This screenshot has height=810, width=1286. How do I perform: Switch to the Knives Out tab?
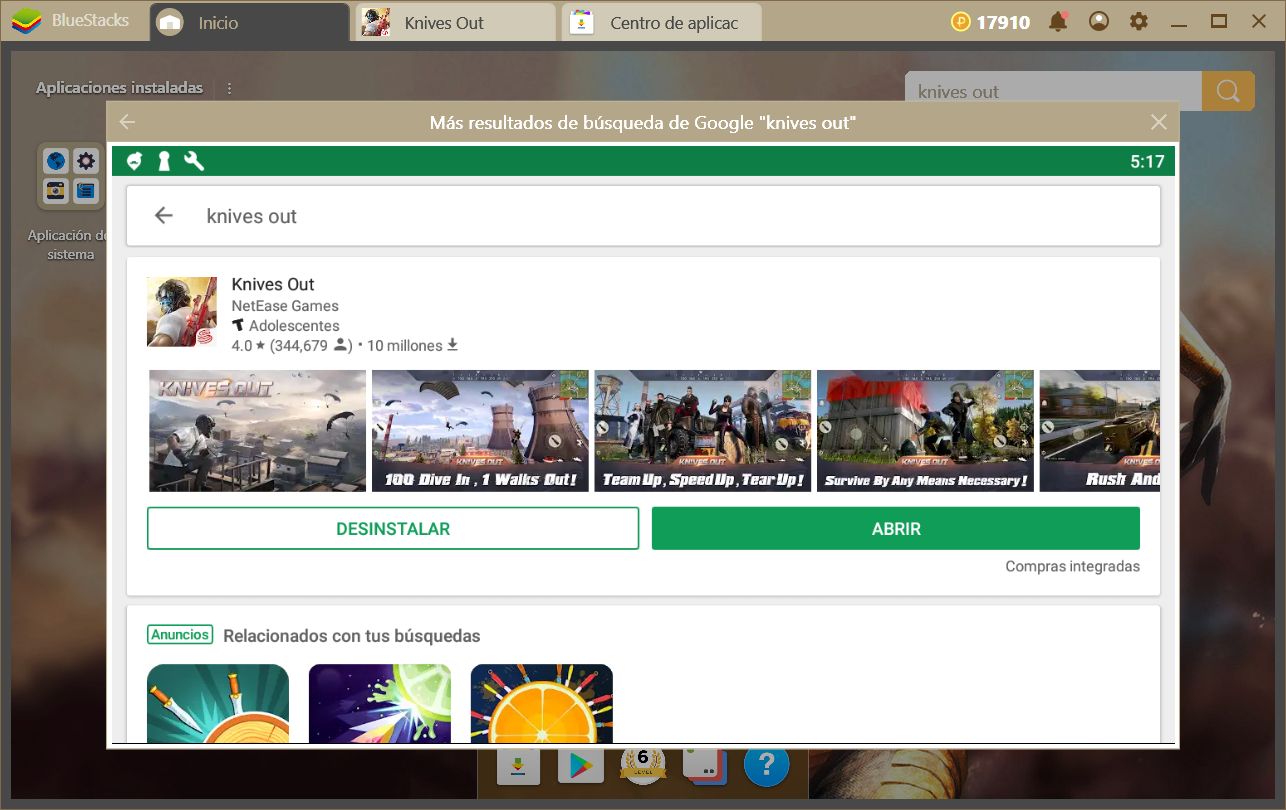click(x=455, y=22)
